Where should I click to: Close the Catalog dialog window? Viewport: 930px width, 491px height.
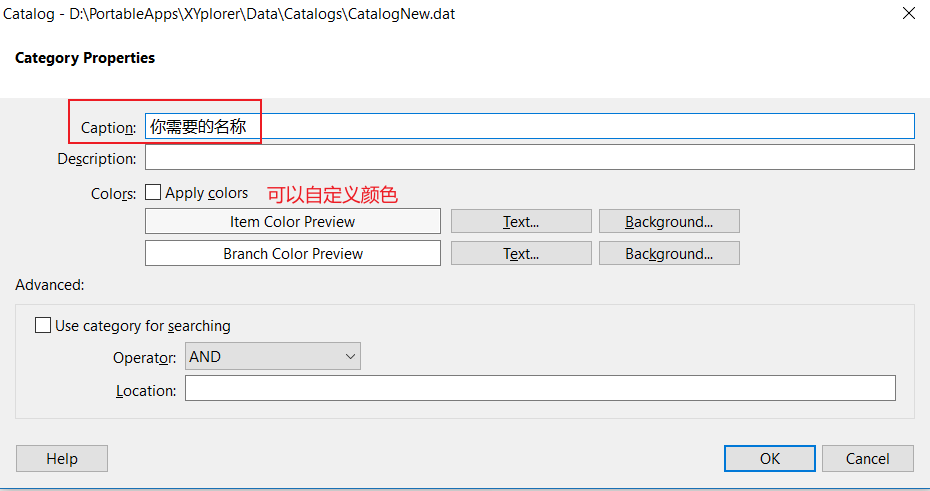[x=908, y=14]
